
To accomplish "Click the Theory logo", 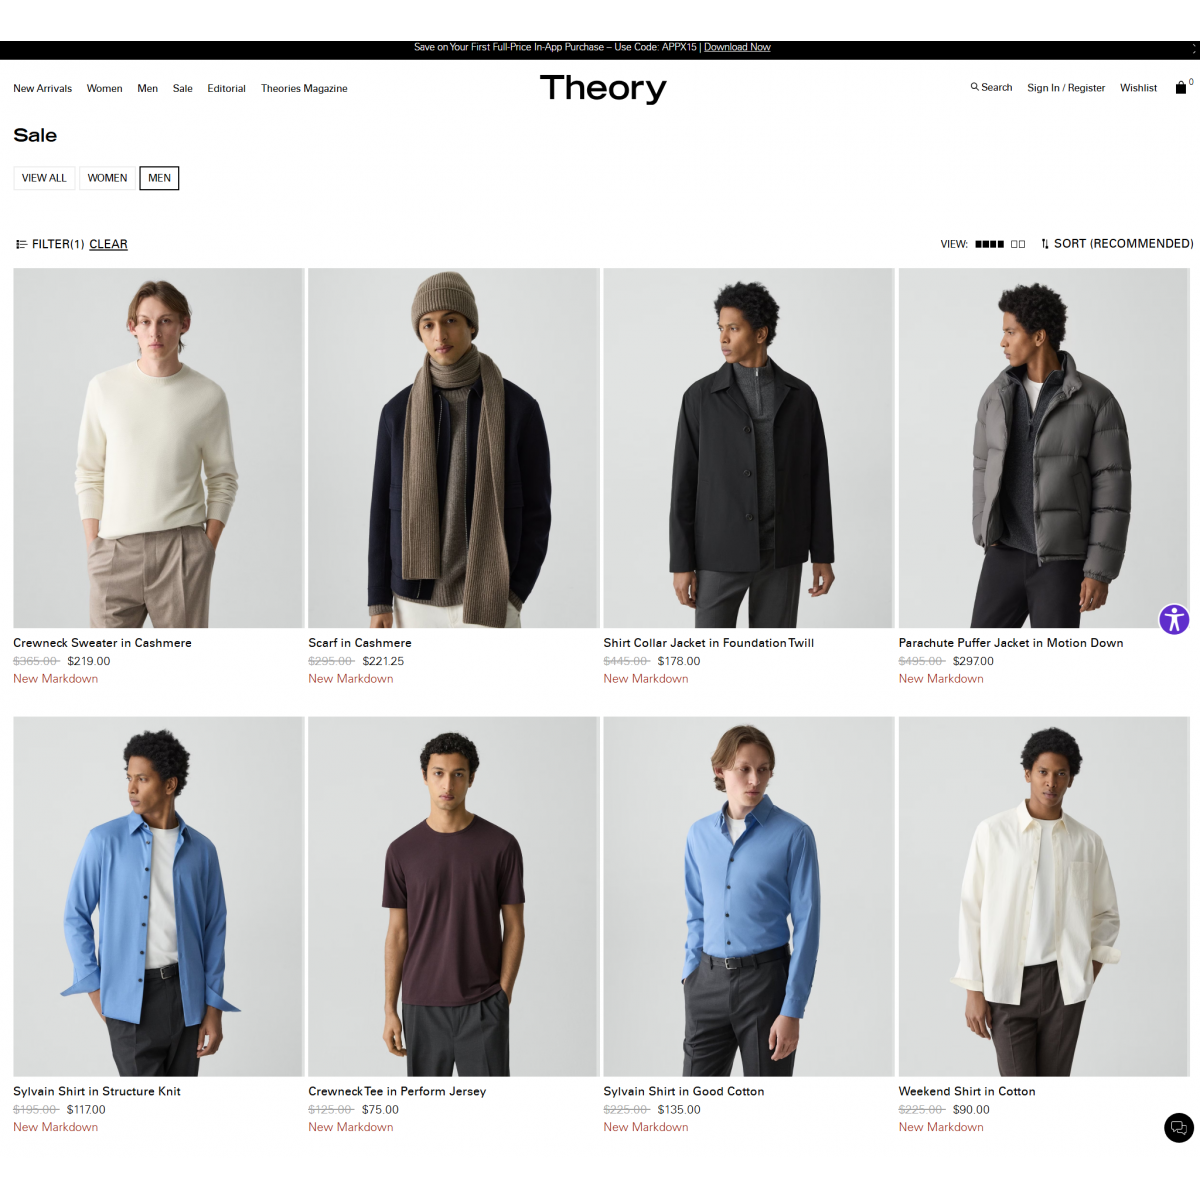I will pyautogui.click(x=603, y=88).
